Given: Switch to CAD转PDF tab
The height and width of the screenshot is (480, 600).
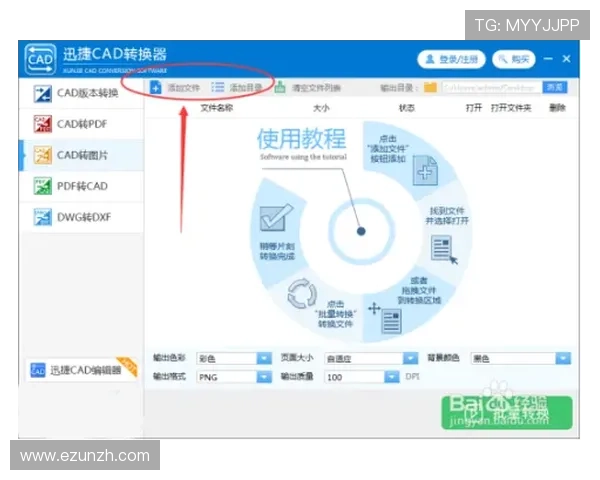Looking at the screenshot, I should point(82,124).
